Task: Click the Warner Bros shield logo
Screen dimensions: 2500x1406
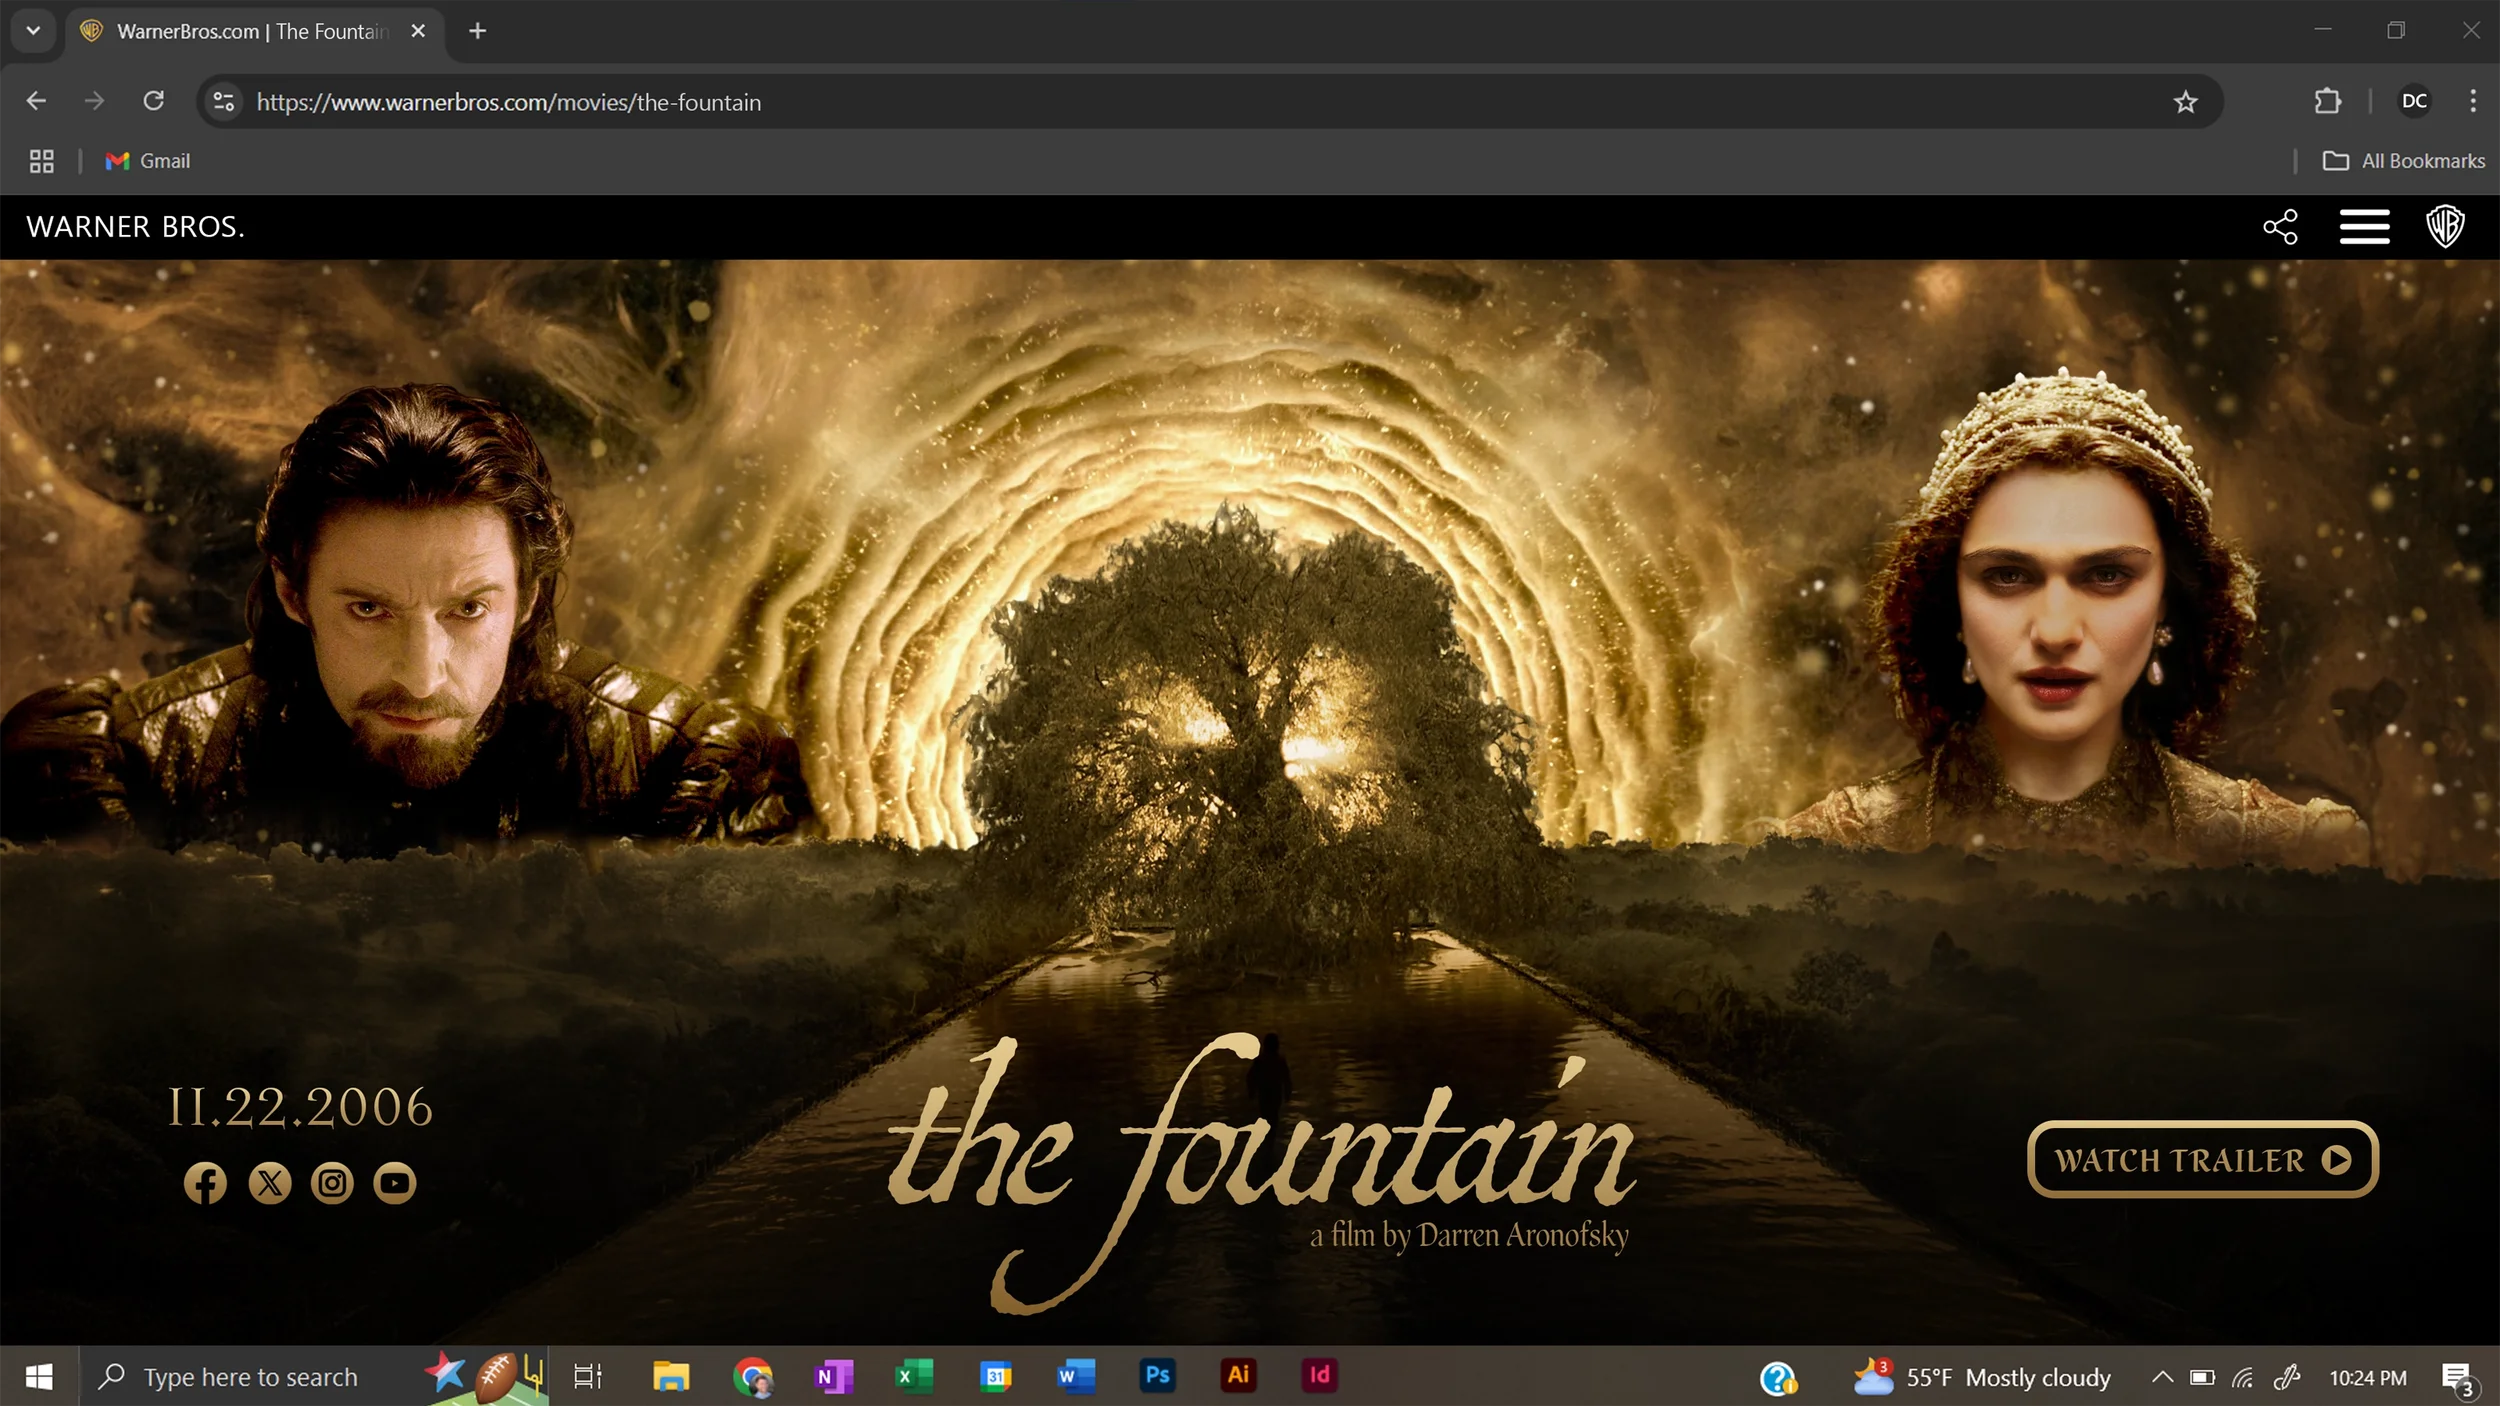Action: 2445,227
